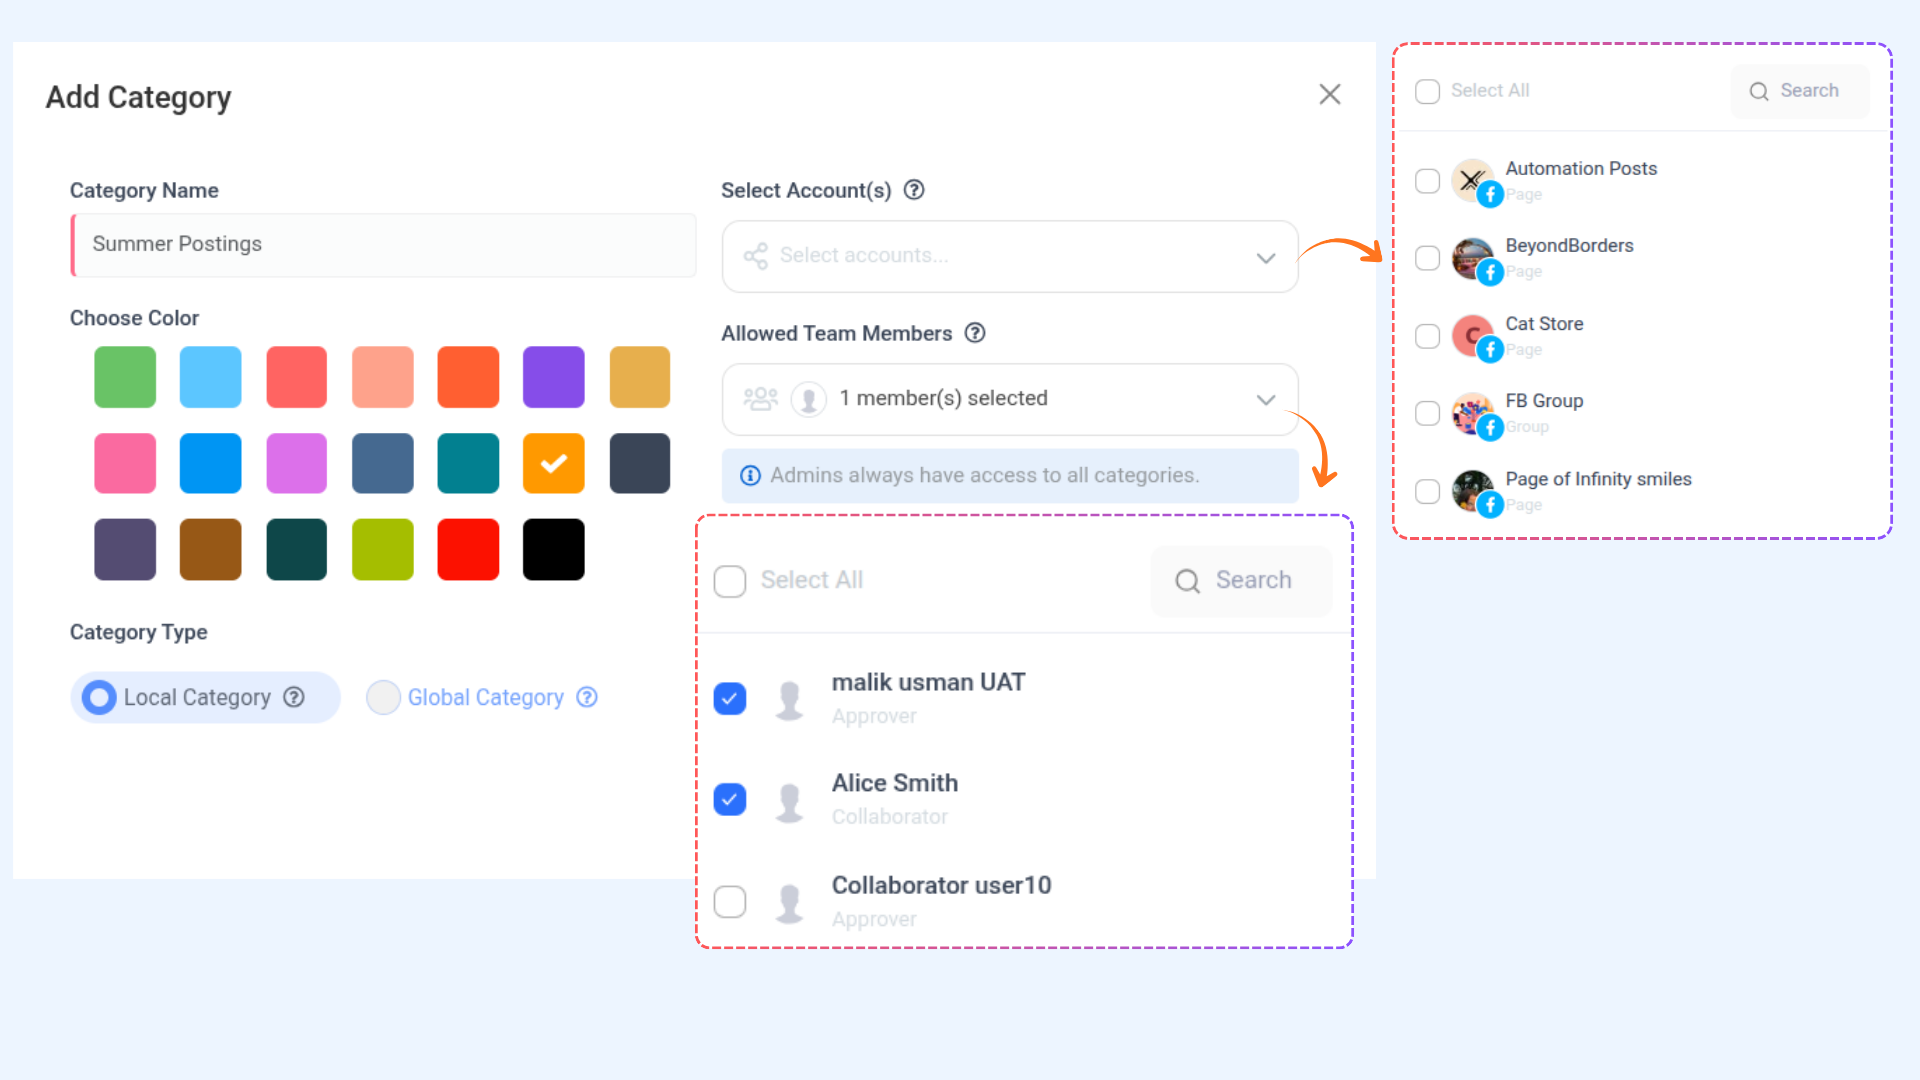Click help icon beside Allowed Team Members
This screenshot has height=1080, width=1920.
(975, 333)
